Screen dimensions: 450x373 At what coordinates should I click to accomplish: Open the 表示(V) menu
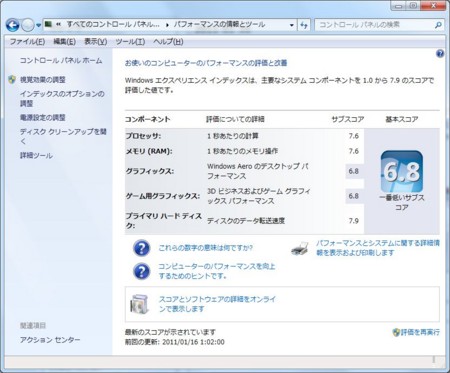tap(96, 42)
